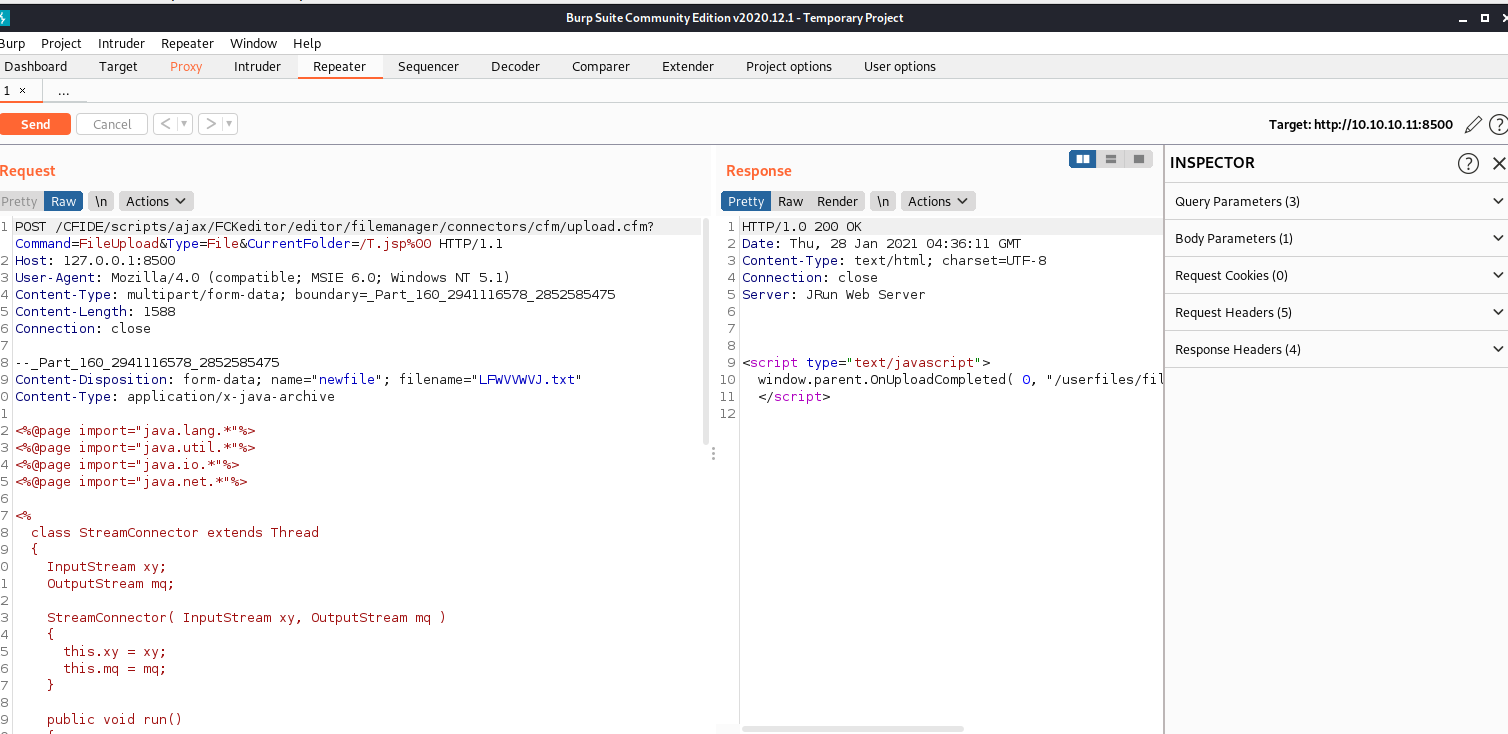Click request vertical scrollbar
The width and height of the screenshot is (1508, 734).
(x=706, y=331)
